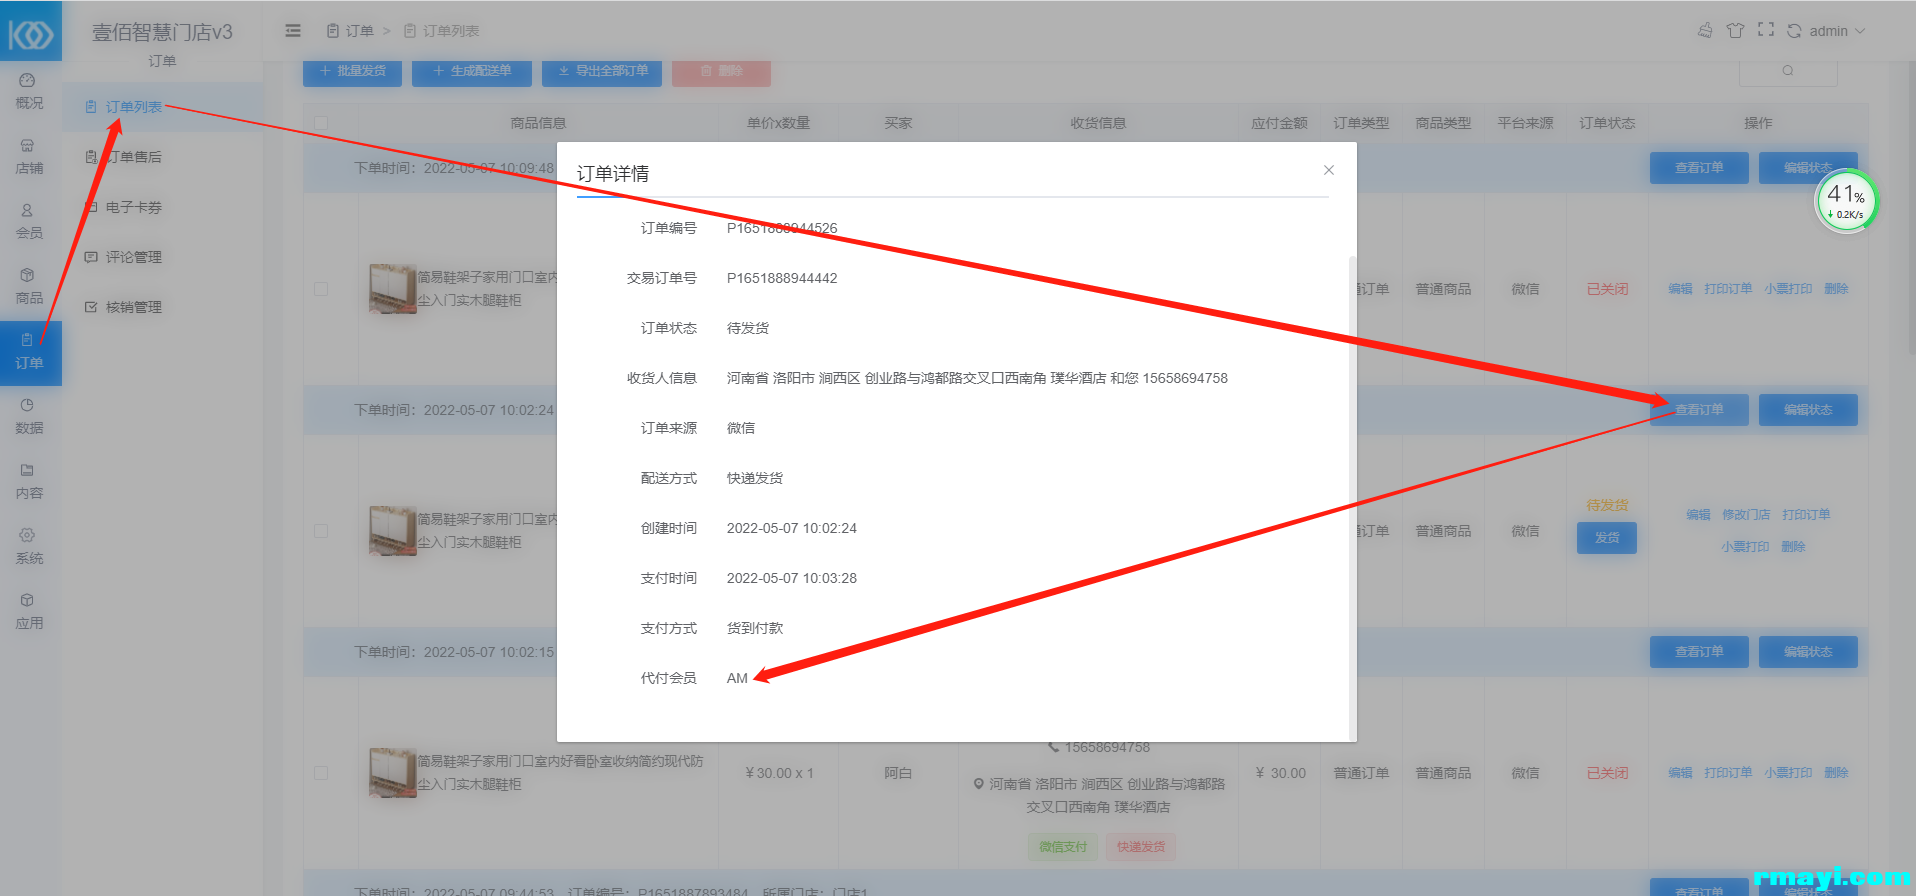This screenshot has width=1916, height=896.
Task: Click the 批量发货 bulk ship button
Action: pos(352,71)
